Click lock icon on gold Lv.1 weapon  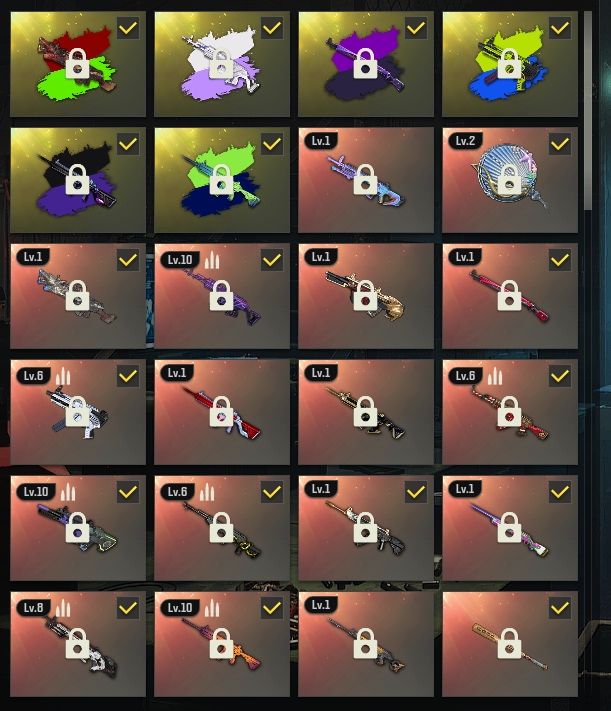366,296
